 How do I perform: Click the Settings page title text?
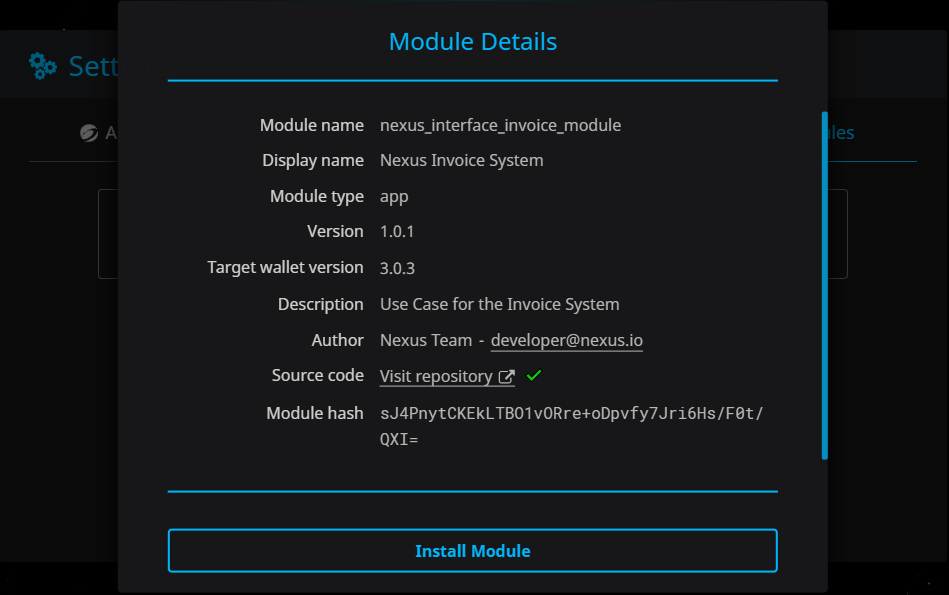click(94, 66)
